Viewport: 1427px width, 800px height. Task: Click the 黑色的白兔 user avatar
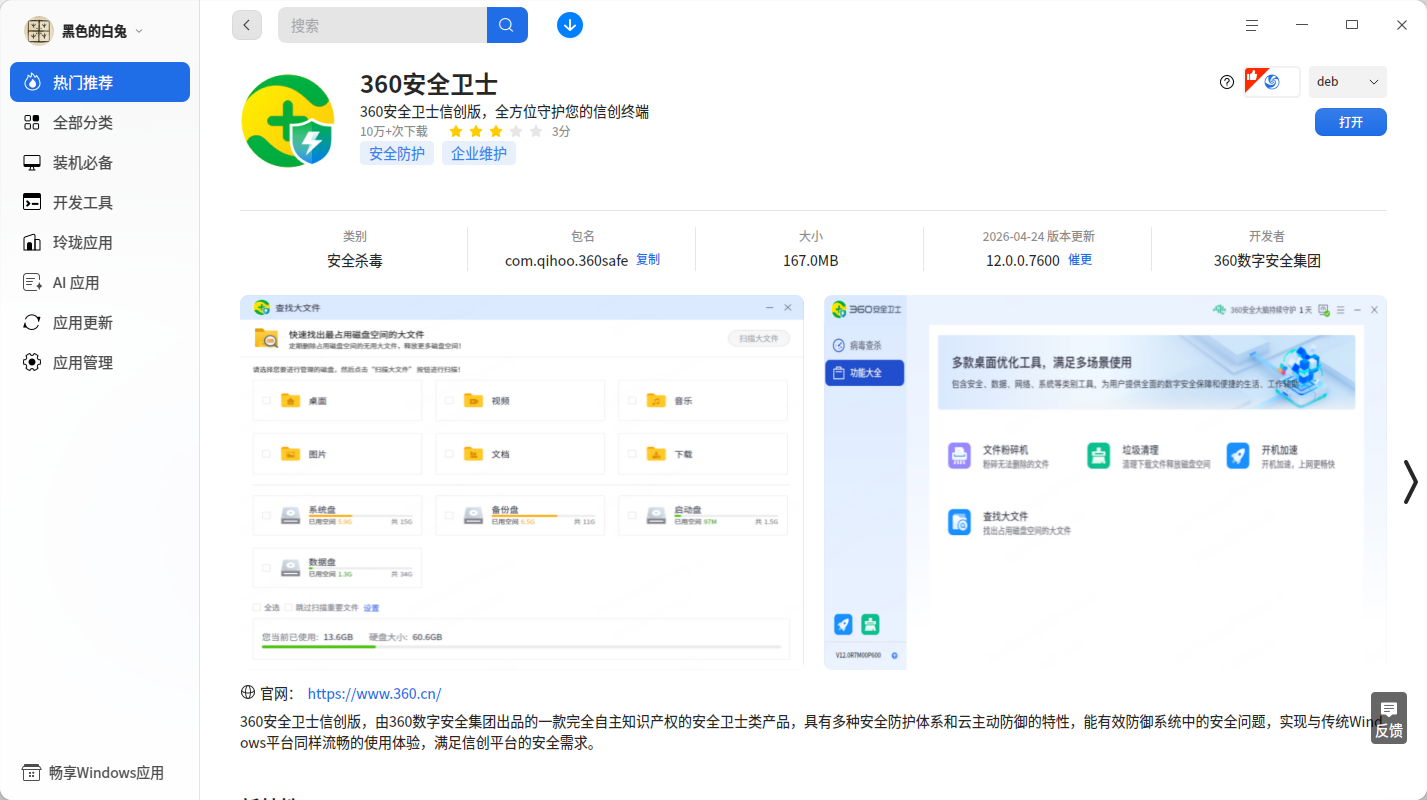pos(38,31)
